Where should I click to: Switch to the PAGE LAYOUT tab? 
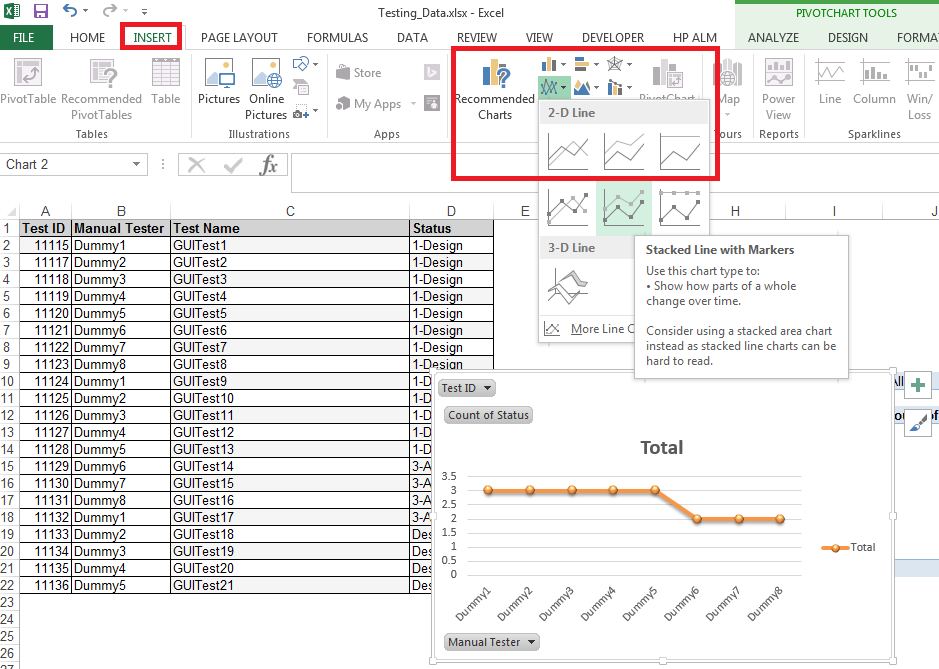[239, 38]
